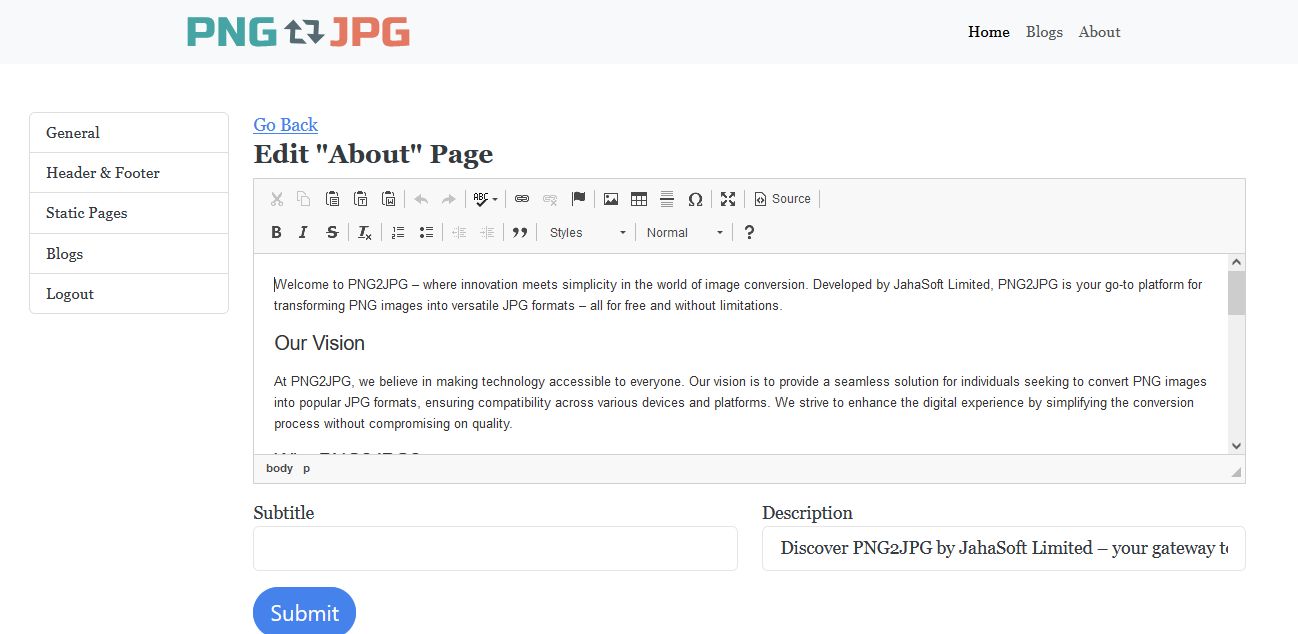Viewport: 1298px width, 634px height.
Task: Click the Welcome to PNG2JPG paragraph
Action: 738,295
